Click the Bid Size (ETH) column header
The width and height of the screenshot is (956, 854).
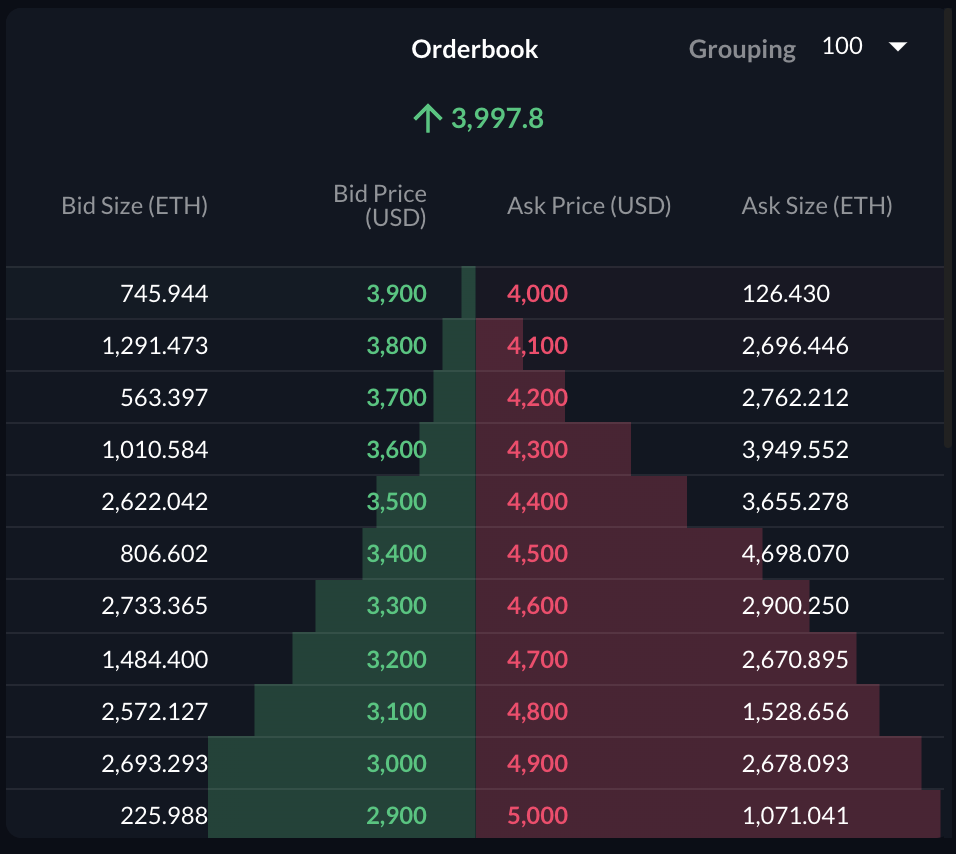[x=135, y=206]
